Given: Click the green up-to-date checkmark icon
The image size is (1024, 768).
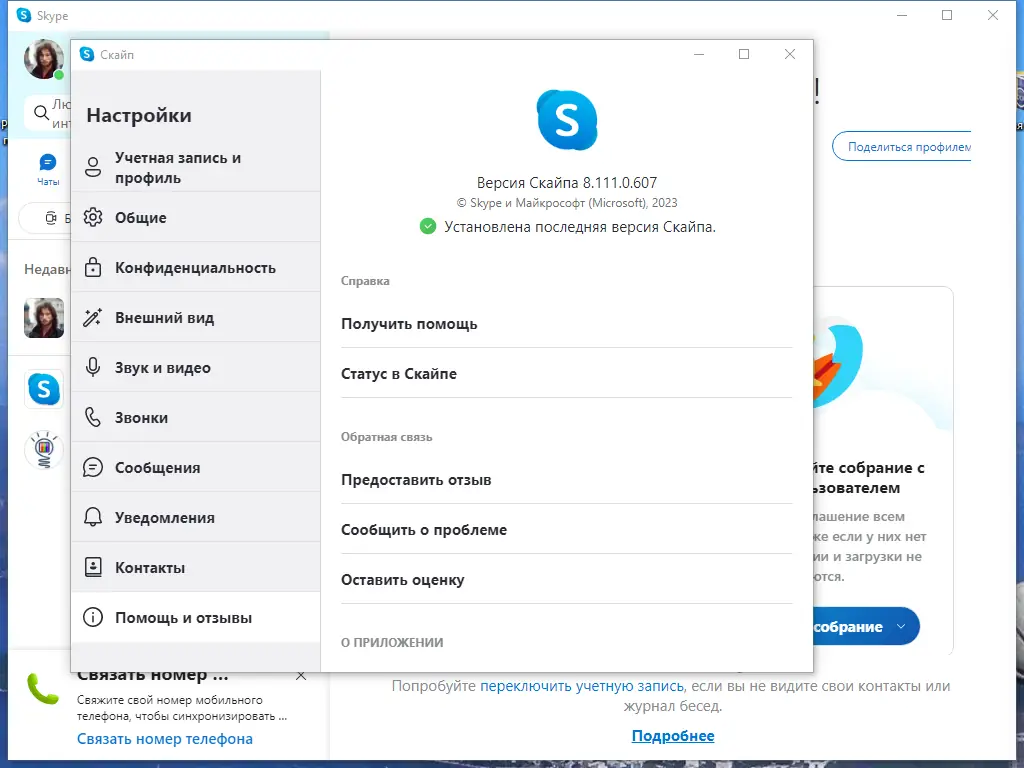Looking at the screenshot, I should tap(428, 227).
